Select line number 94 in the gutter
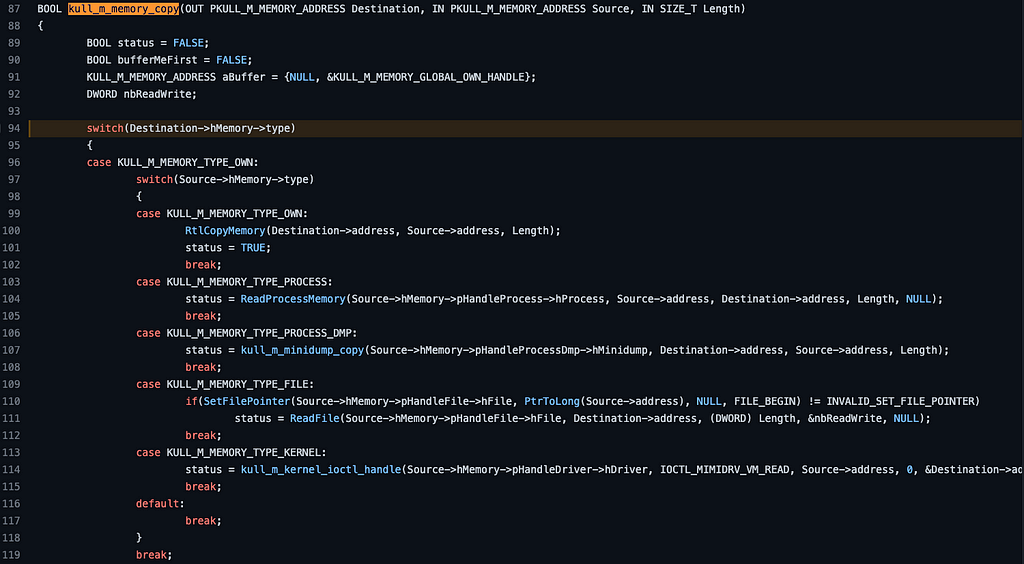Viewport: 1024px width, 564px height. (14, 128)
